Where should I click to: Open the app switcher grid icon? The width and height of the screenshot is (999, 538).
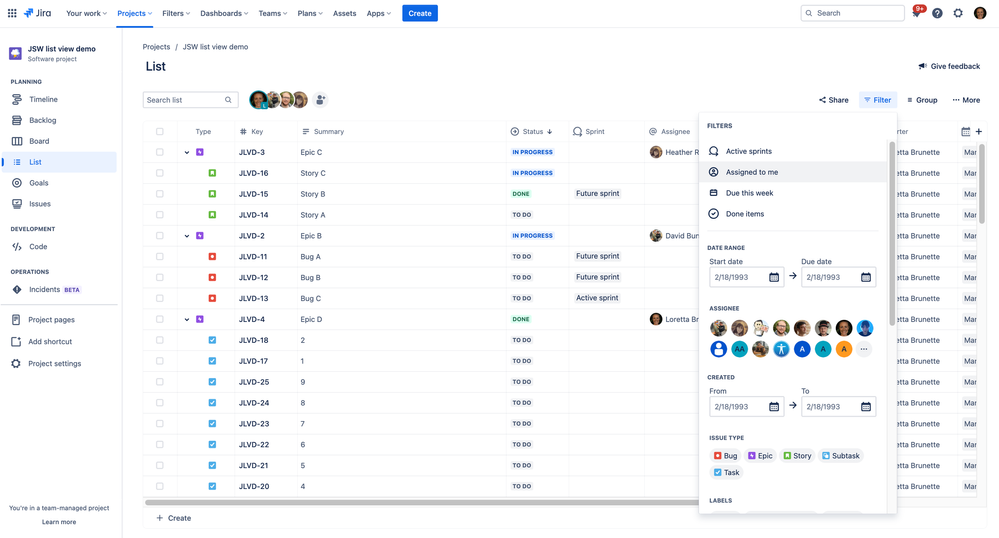[12, 13]
